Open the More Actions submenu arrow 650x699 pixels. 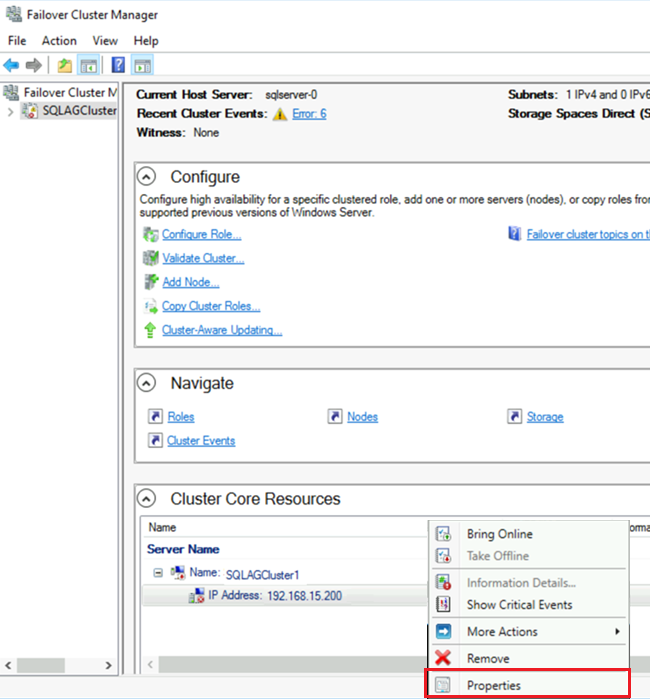point(617,631)
